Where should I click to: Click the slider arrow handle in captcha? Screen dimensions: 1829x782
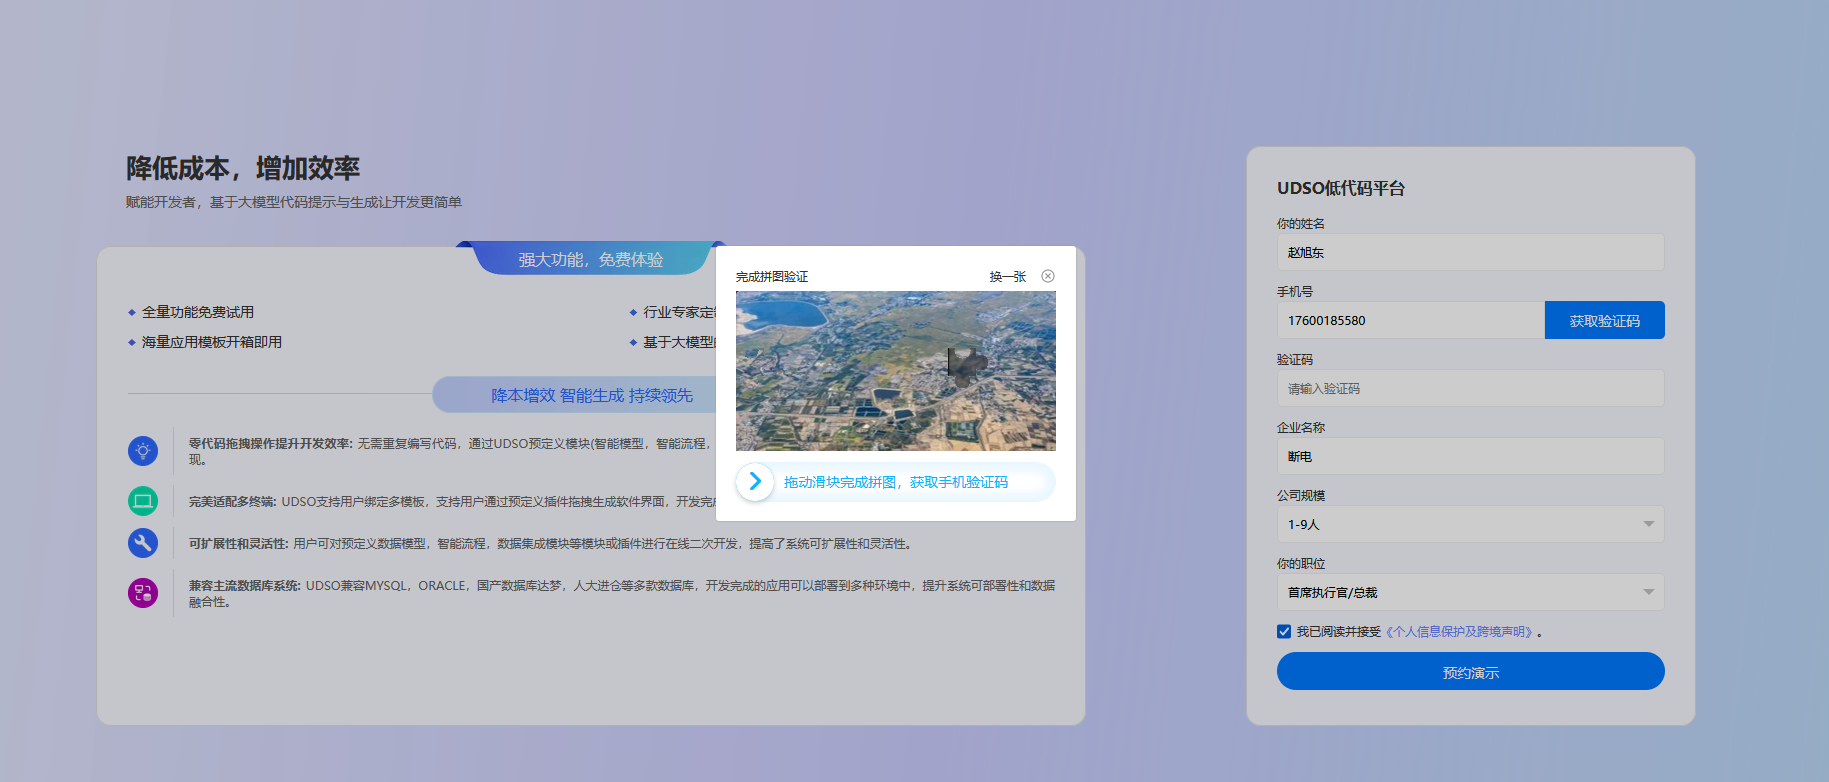click(755, 482)
